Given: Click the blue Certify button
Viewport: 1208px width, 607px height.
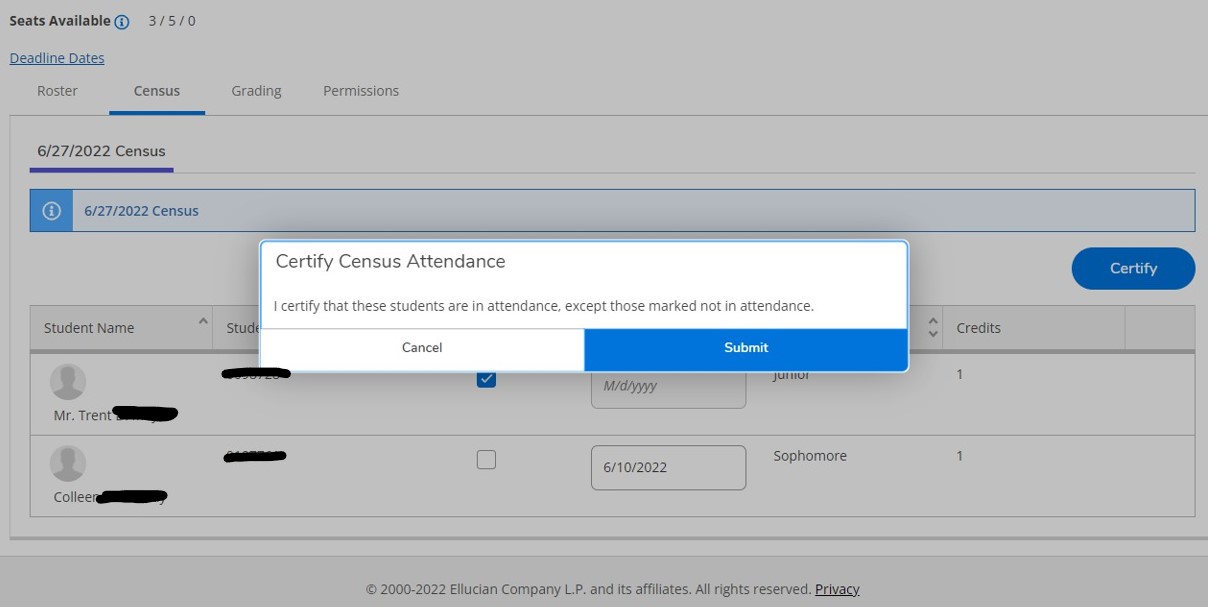Looking at the screenshot, I should (x=1132, y=268).
